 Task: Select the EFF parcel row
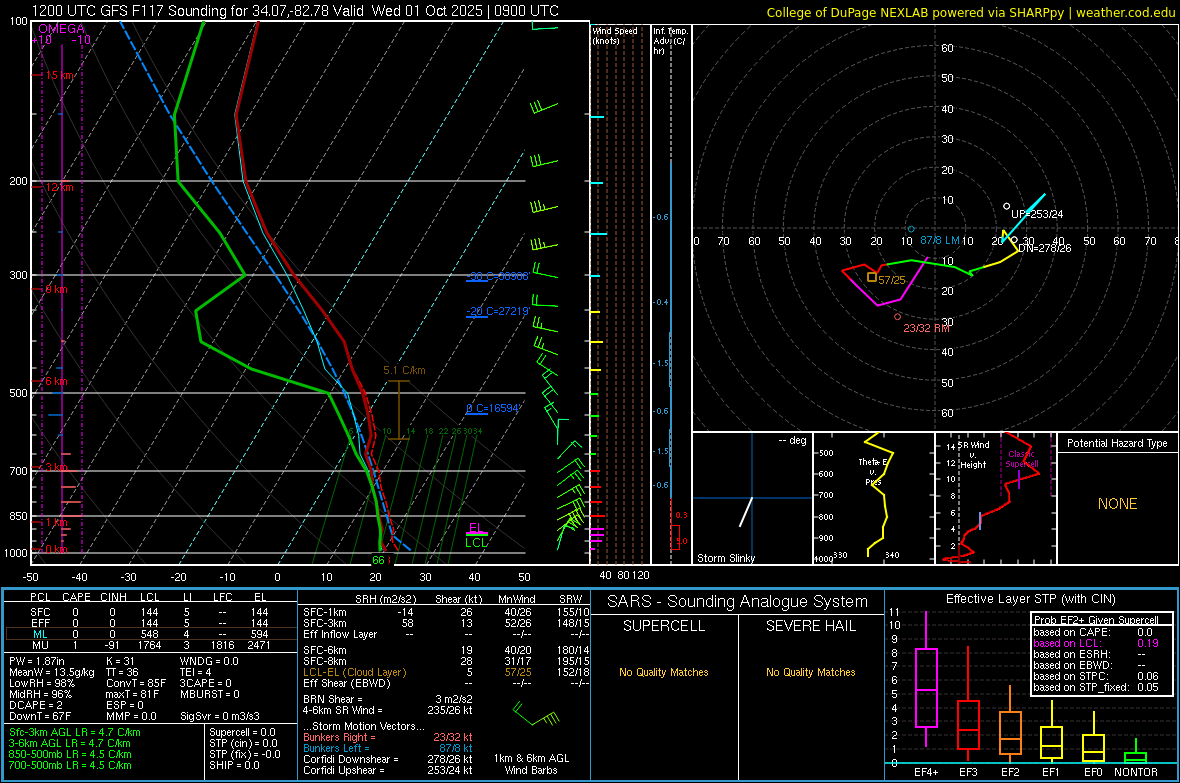(x=150, y=623)
